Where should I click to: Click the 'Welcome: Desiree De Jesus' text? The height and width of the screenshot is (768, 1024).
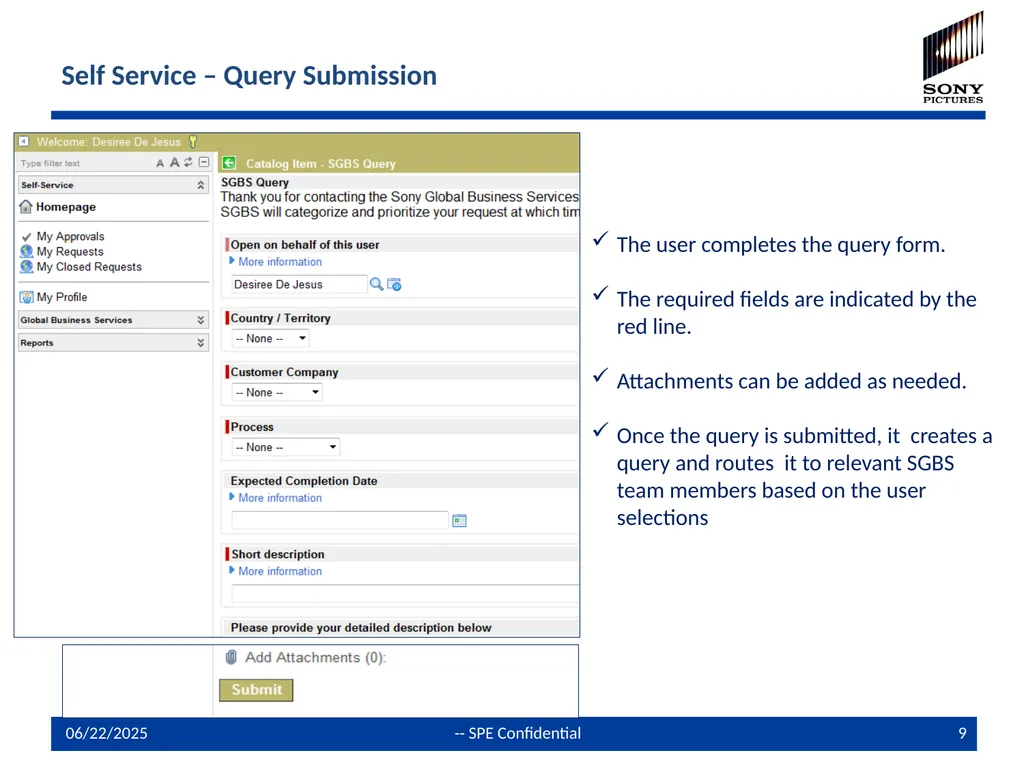click(108, 142)
